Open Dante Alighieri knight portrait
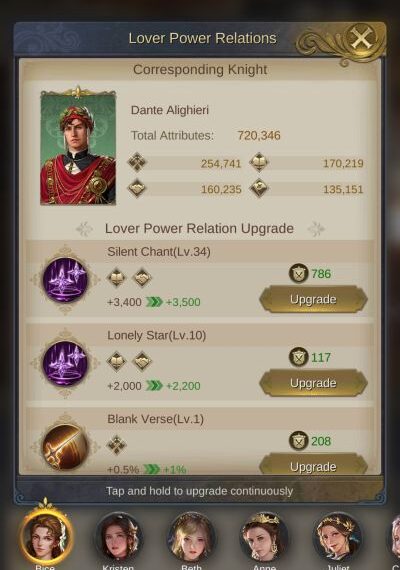The width and height of the screenshot is (400, 570). (x=78, y=146)
